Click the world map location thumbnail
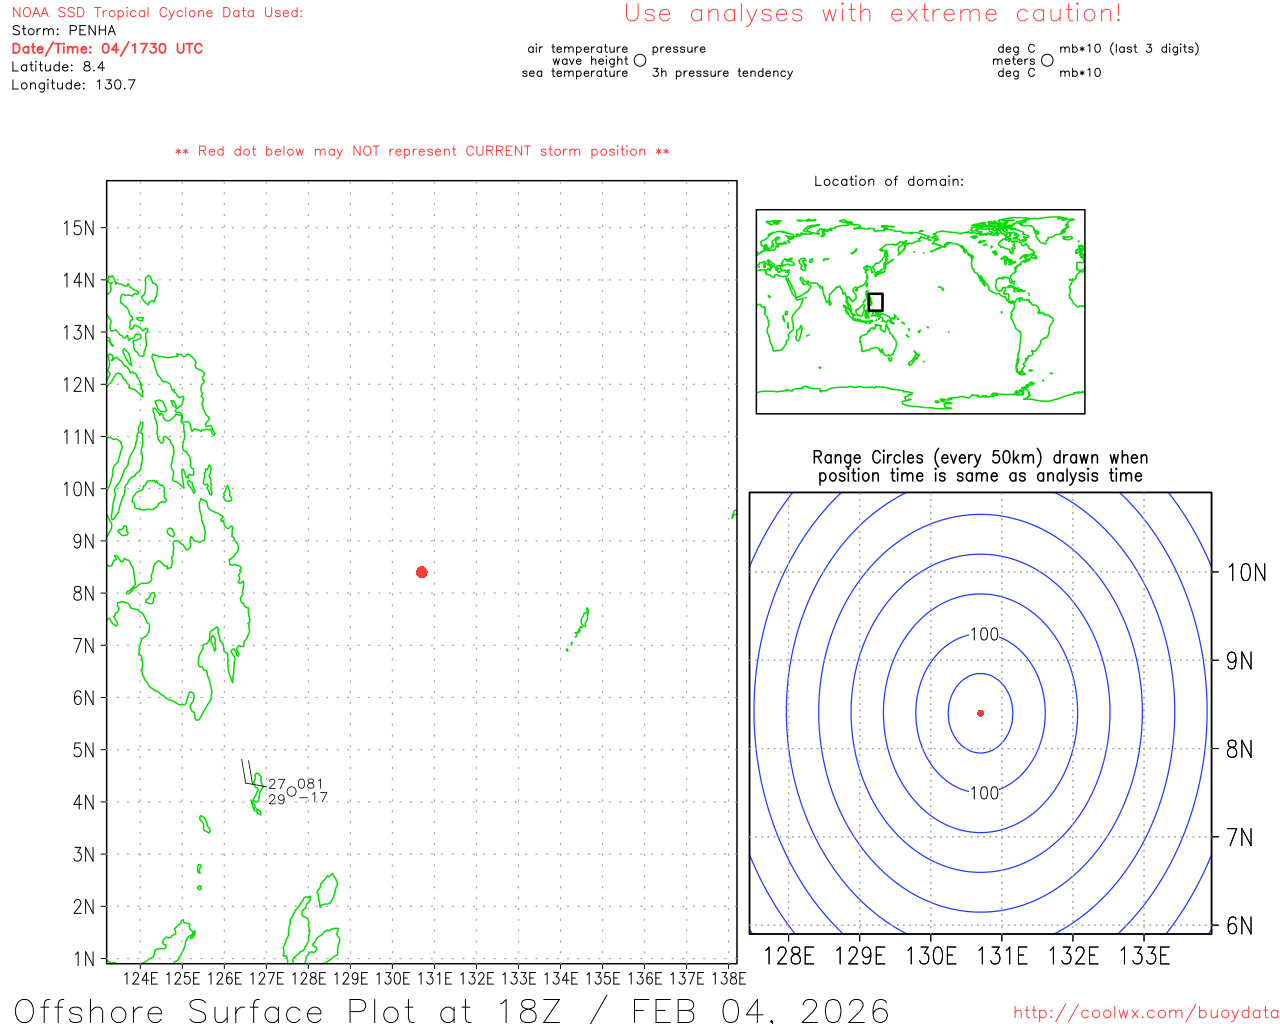The image size is (1280, 1024). tap(920, 312)
